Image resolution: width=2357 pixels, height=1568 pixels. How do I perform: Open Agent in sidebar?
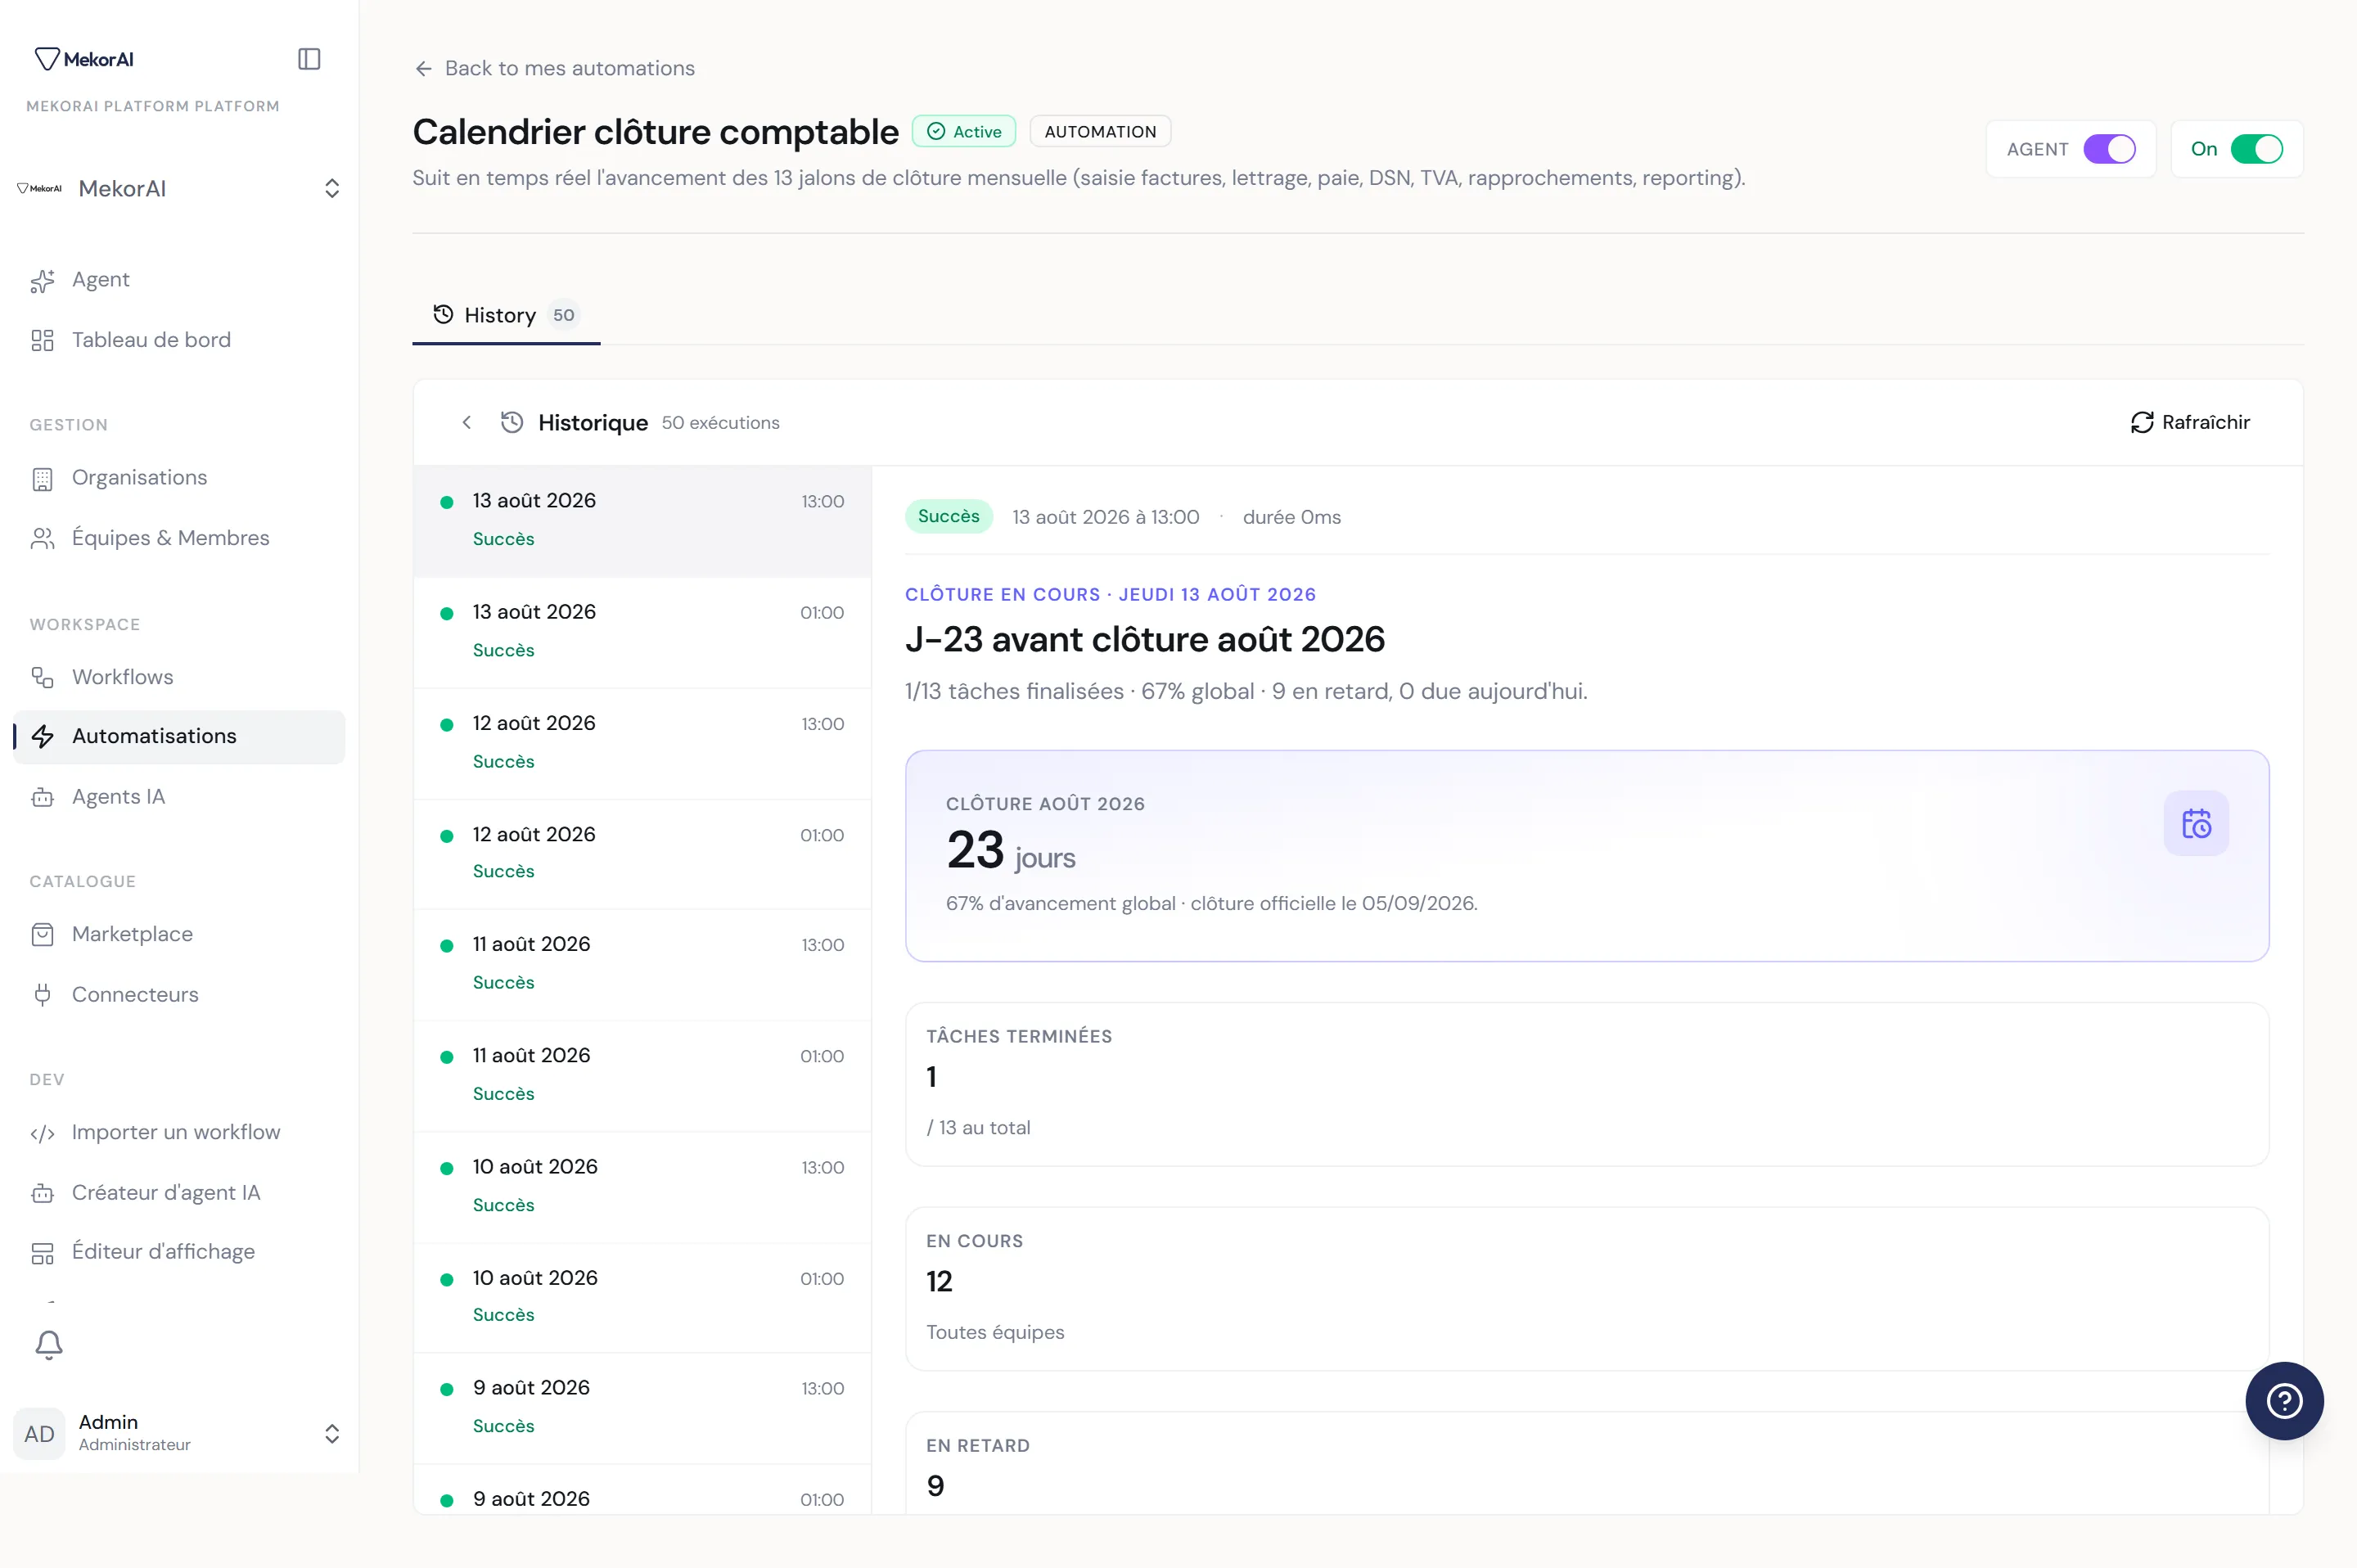(180, 280)
